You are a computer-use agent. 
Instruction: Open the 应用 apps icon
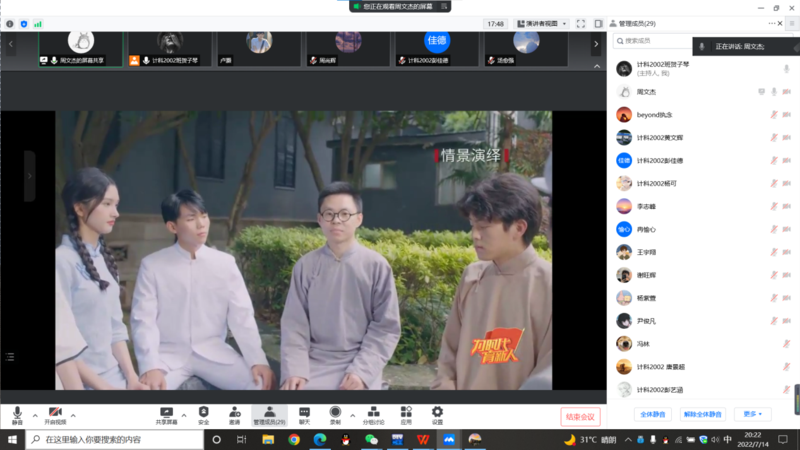click(406, 415)
